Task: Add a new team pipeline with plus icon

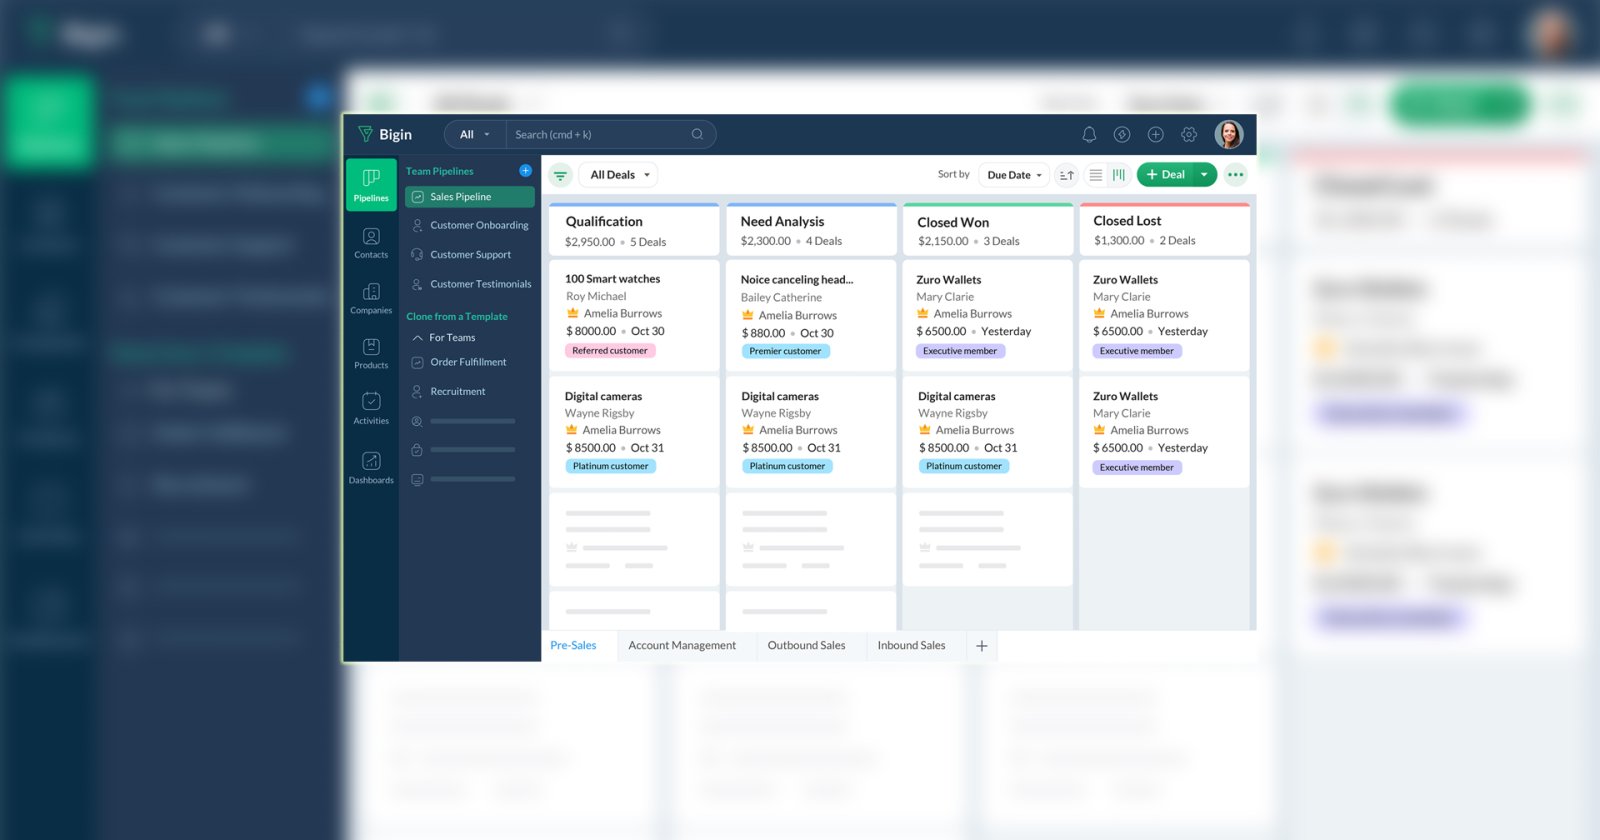Action: pyautogui.click(x=525, y=171)
